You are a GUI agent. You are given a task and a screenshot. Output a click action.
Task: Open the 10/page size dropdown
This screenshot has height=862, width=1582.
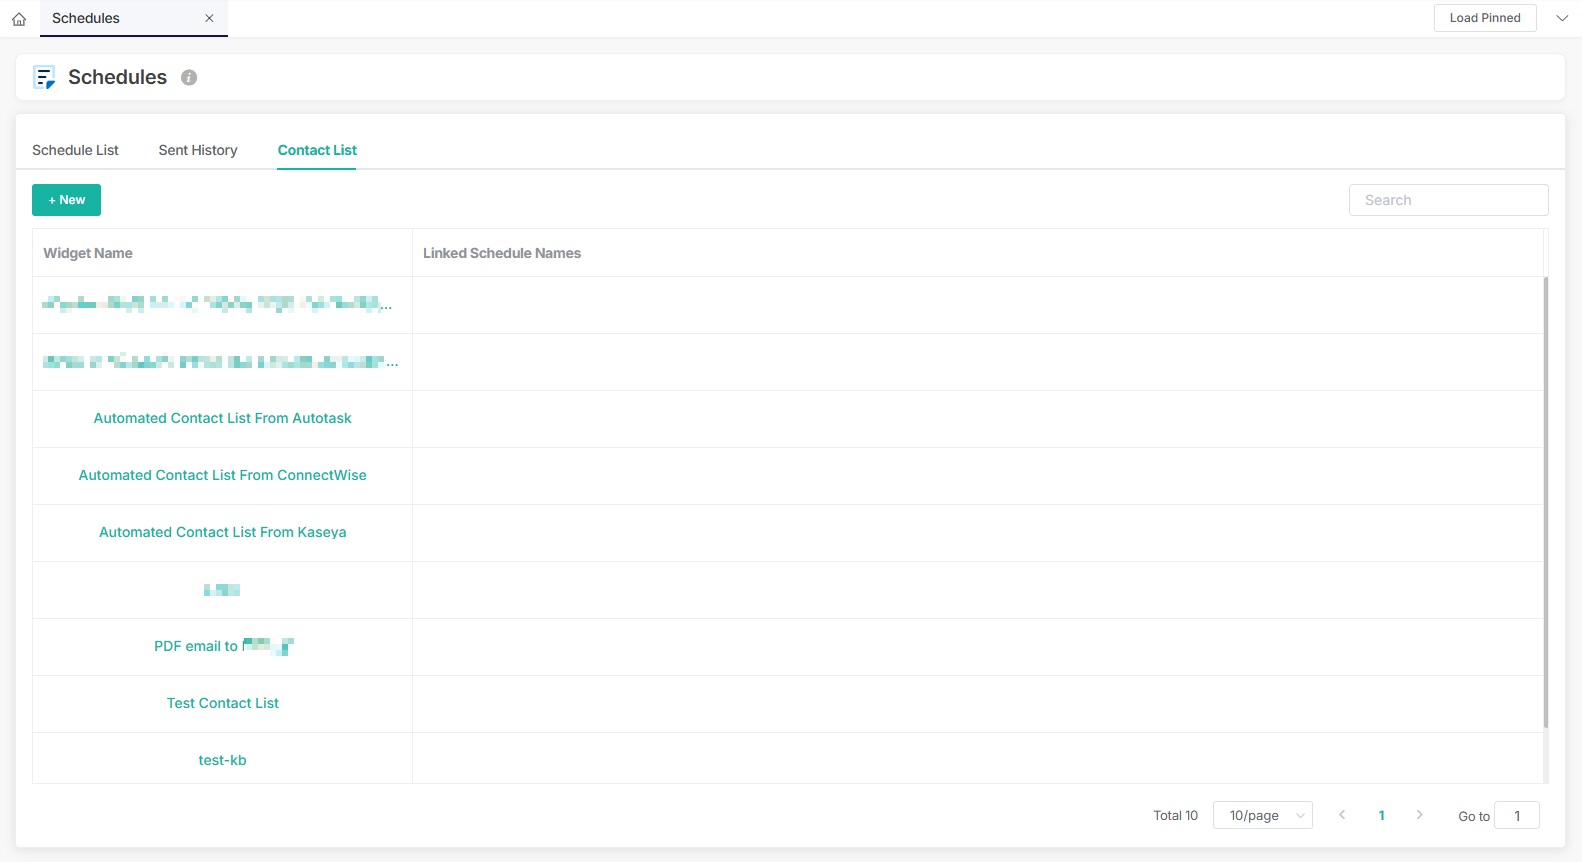[x=1262, y=815]
